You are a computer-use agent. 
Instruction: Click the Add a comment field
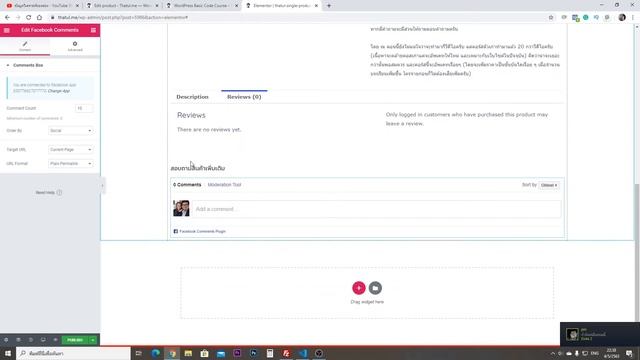pos(377,209)
